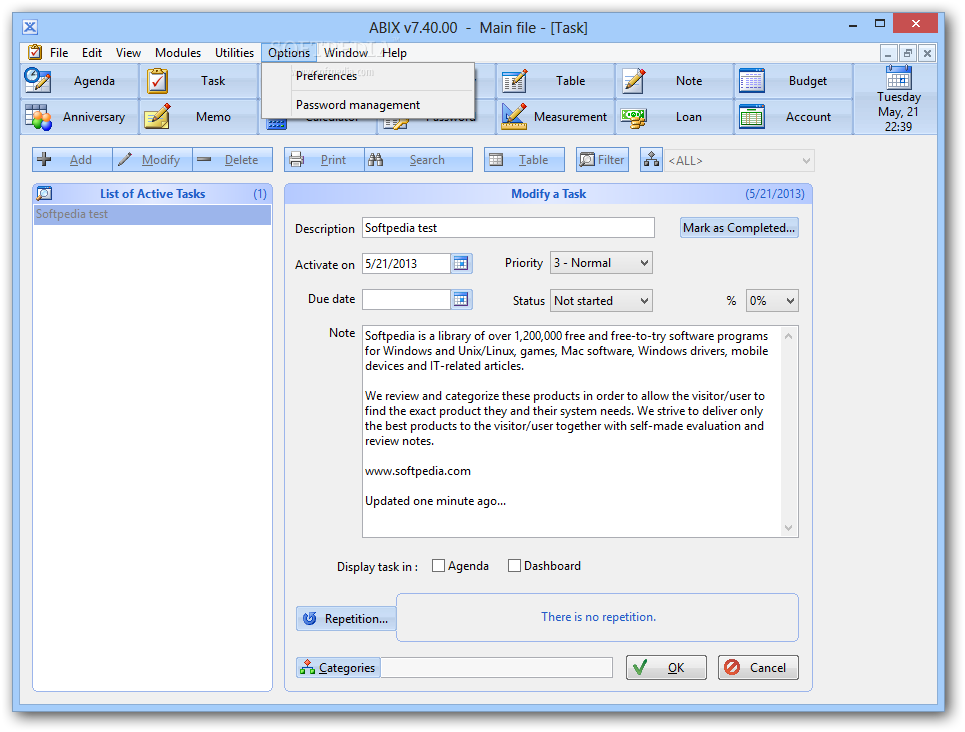This screenshot has width=965, height=732.
Task: Open the Account module
Action: point(793,116)
